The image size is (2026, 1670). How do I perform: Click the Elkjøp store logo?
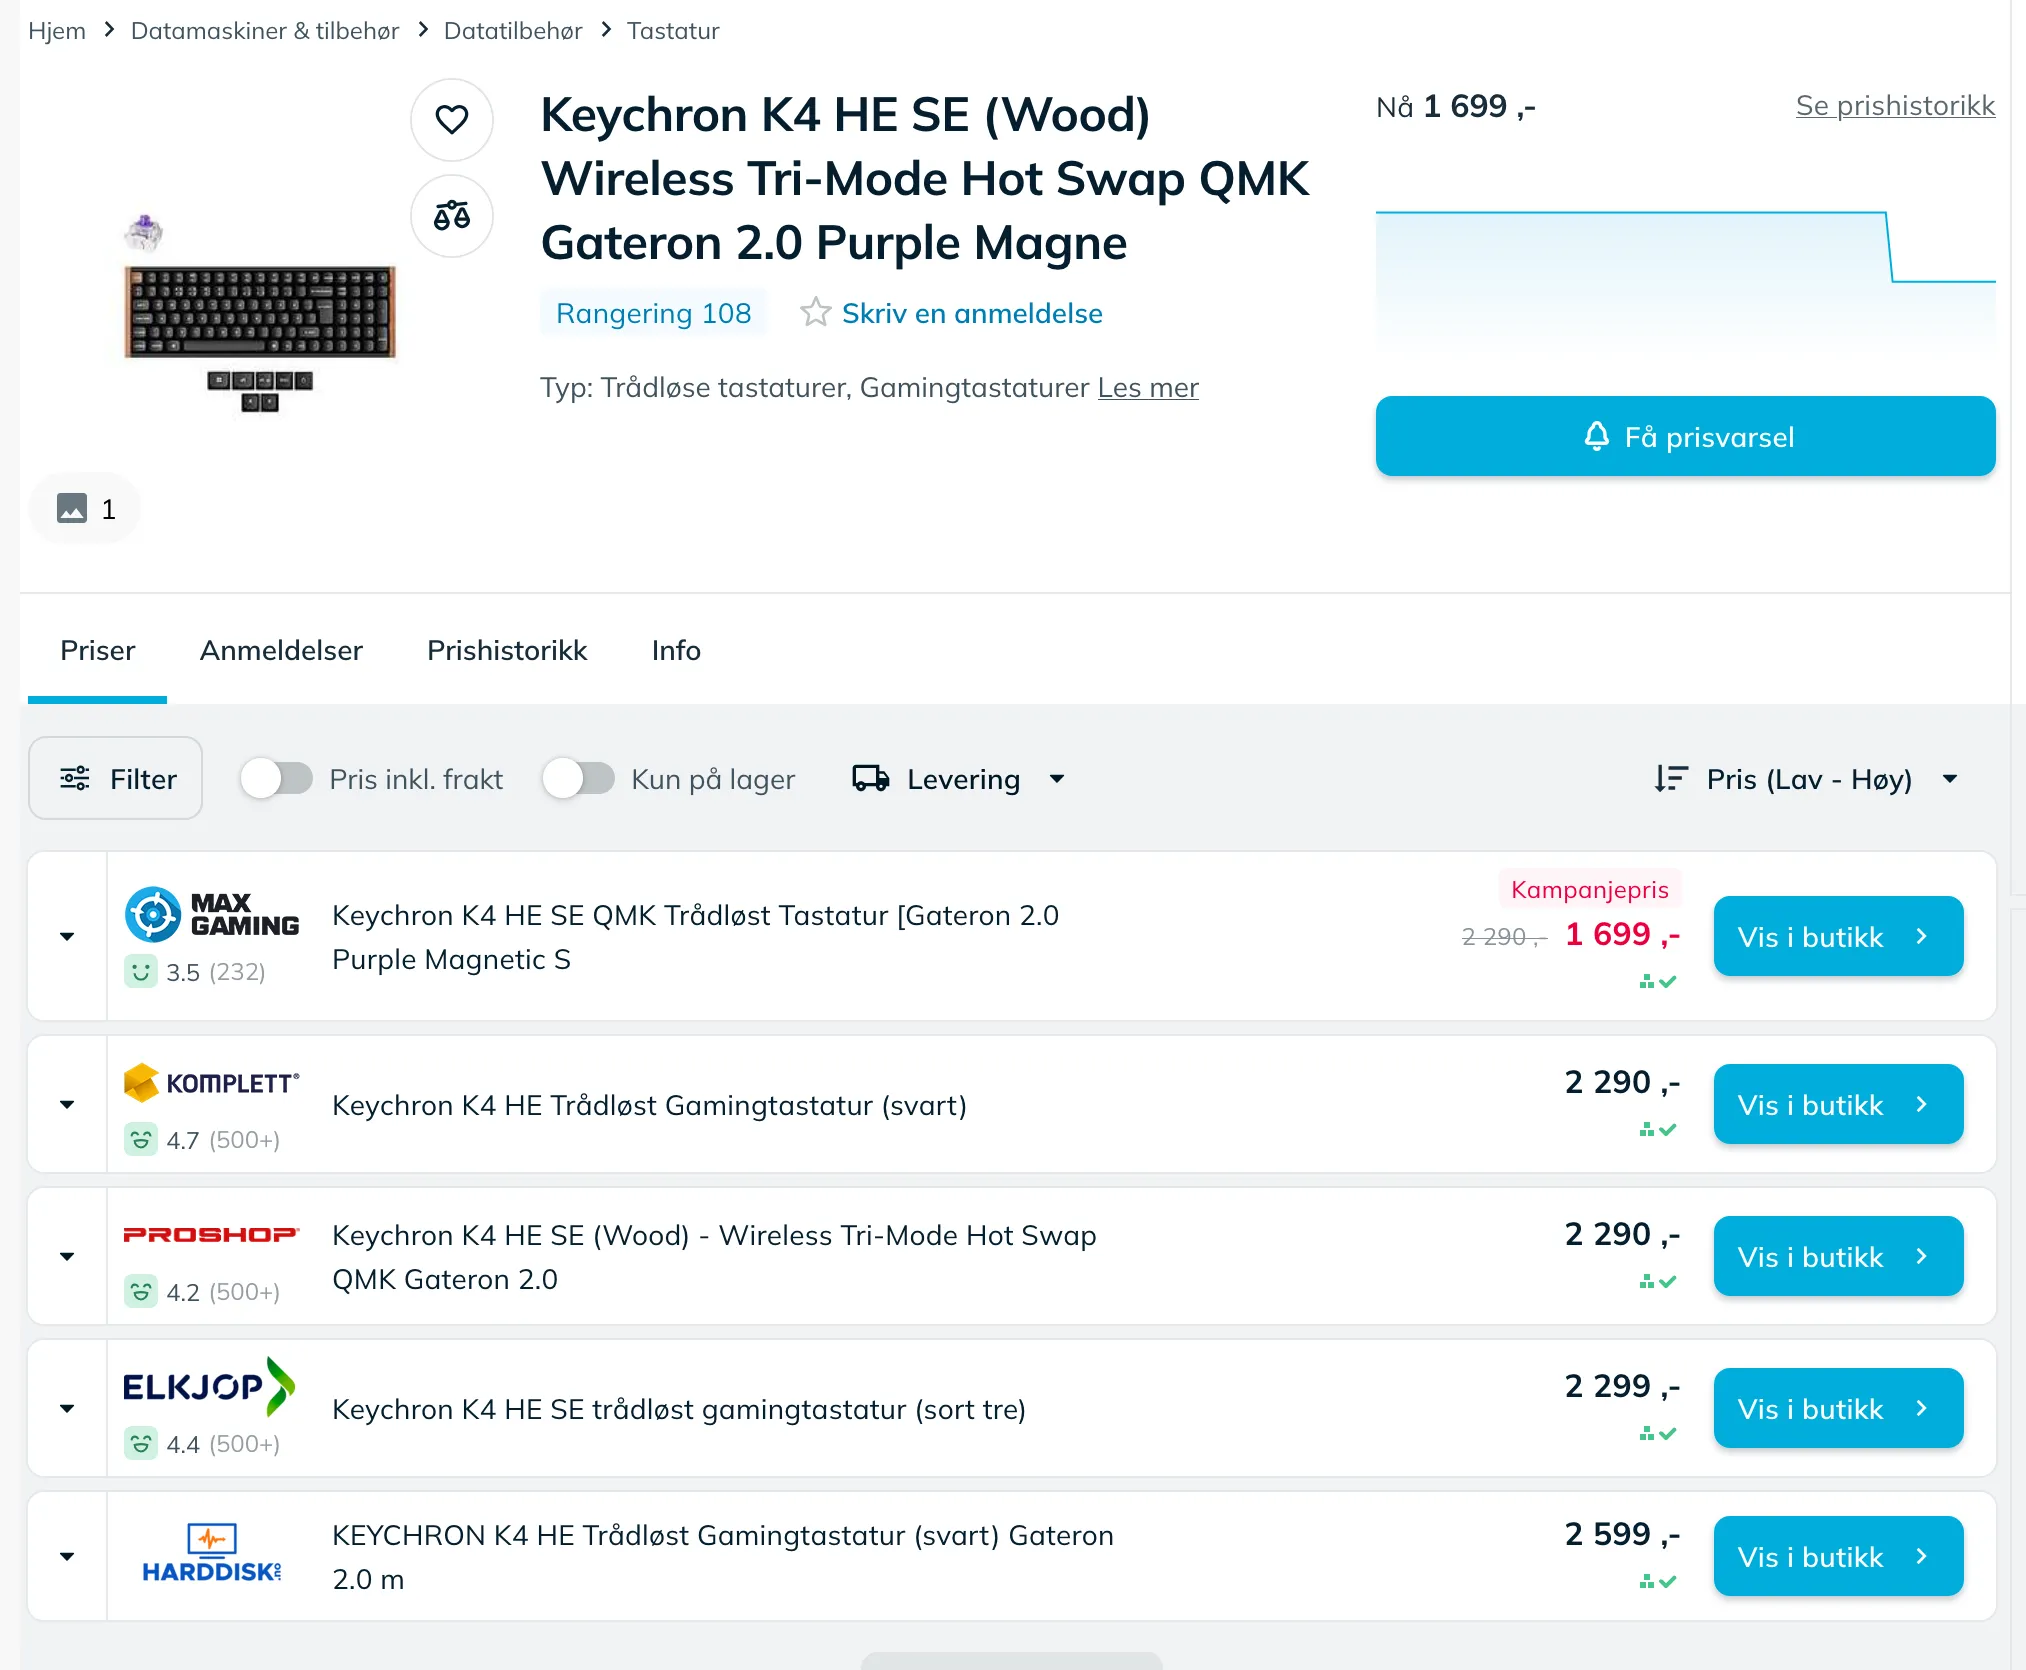[210, 1386]
